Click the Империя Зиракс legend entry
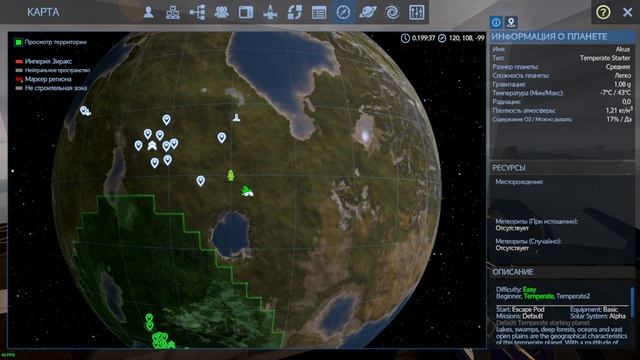 48,61
